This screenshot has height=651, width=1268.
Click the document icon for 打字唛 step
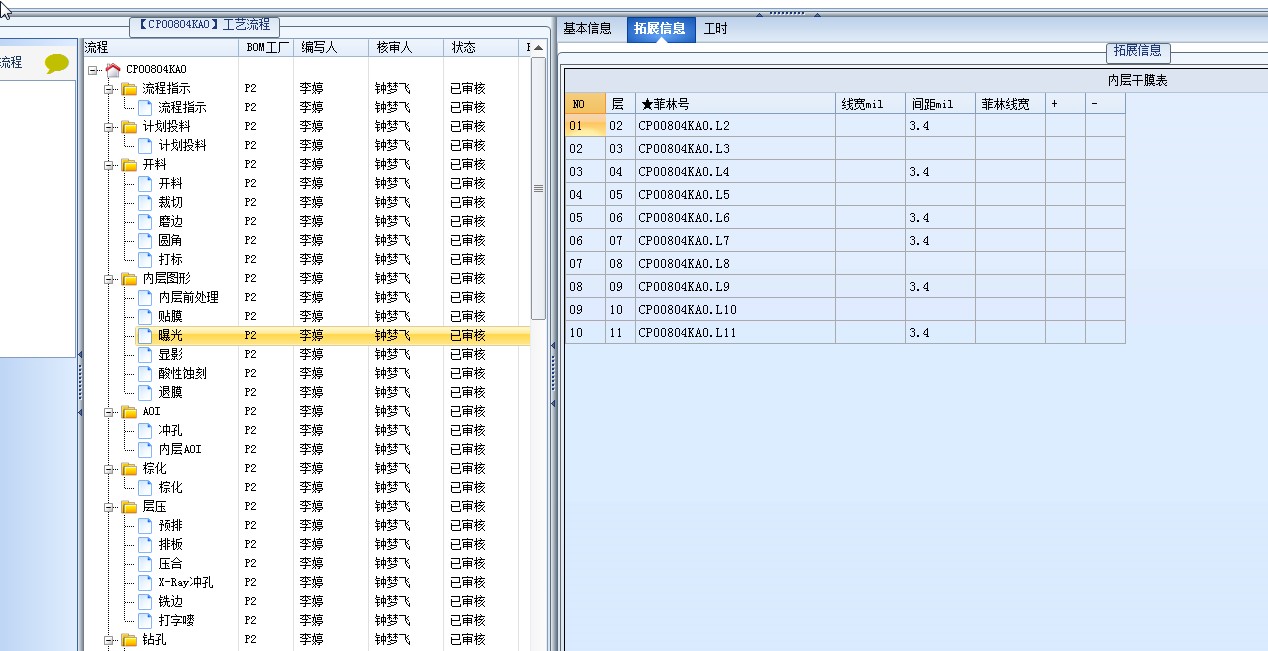pos(145,620)
